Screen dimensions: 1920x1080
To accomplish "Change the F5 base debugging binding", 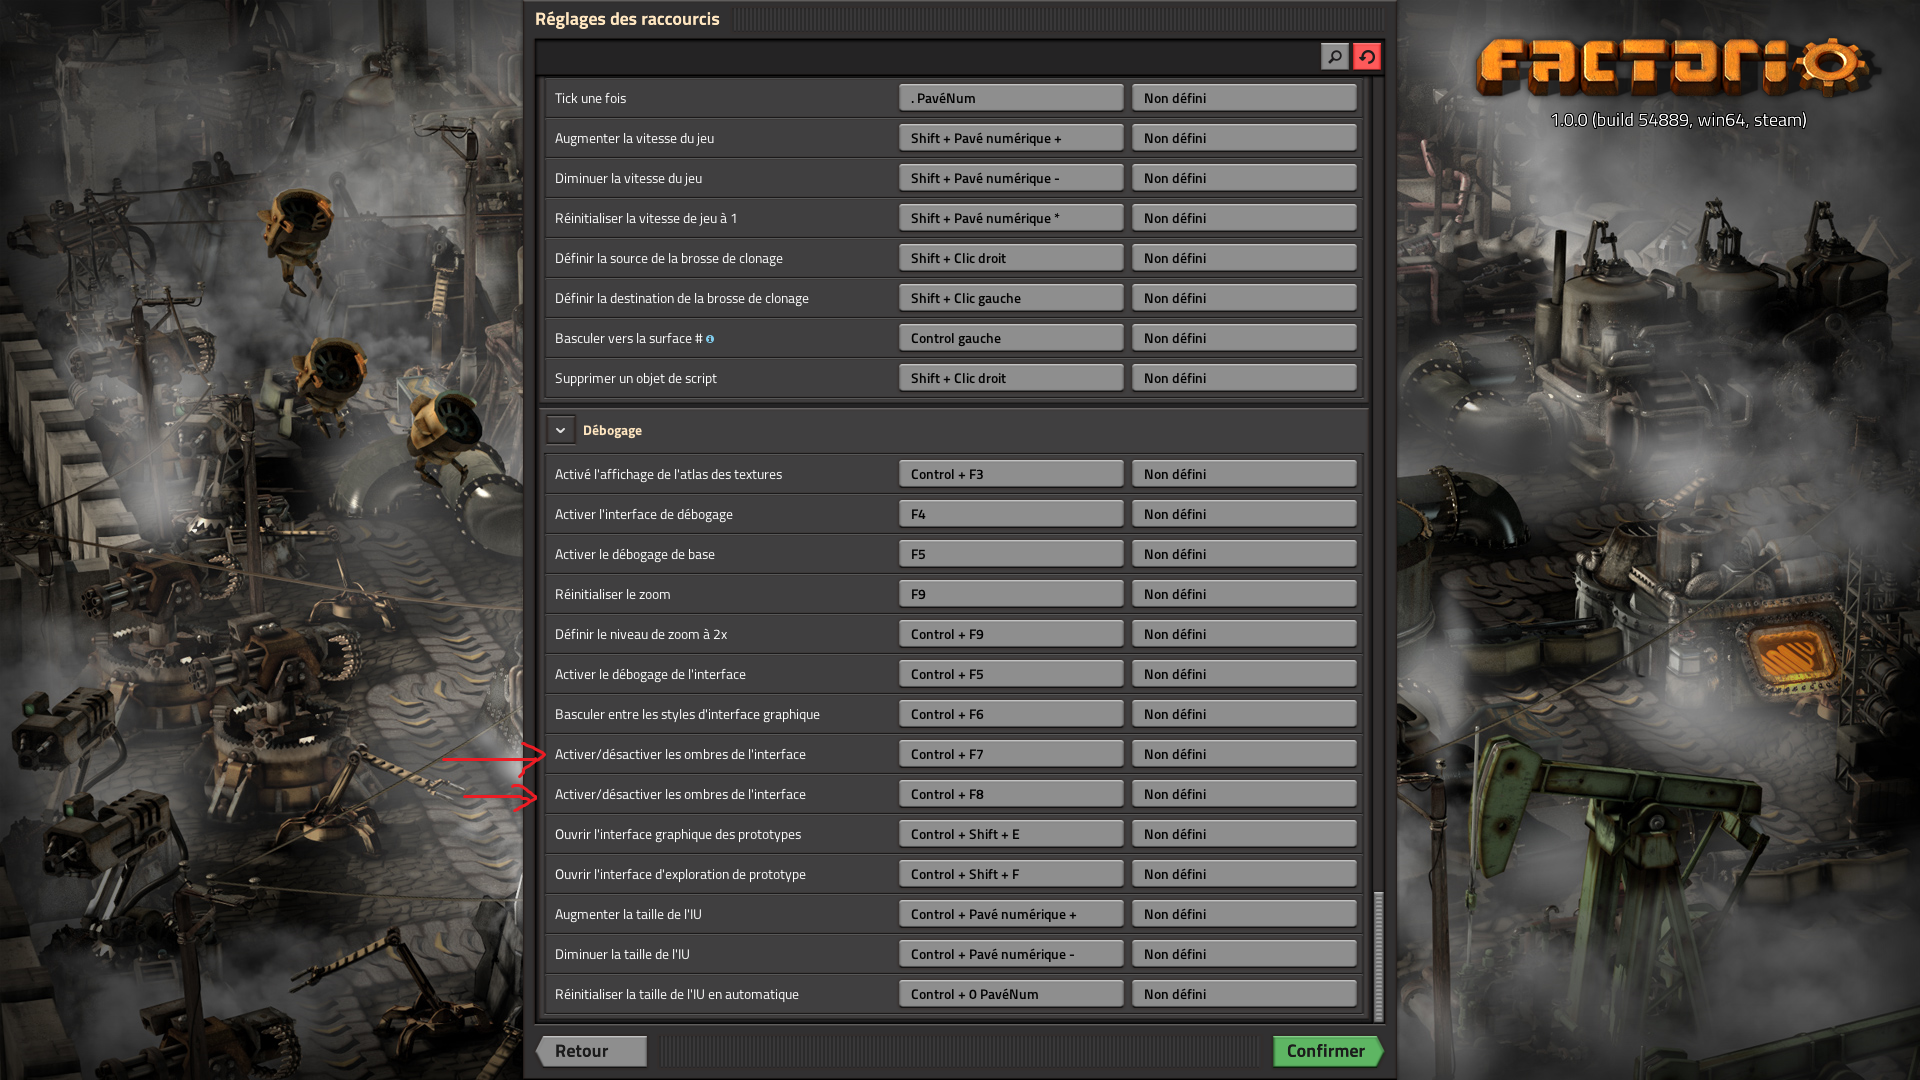I will pyautogui.click(x=1011, y=554).
